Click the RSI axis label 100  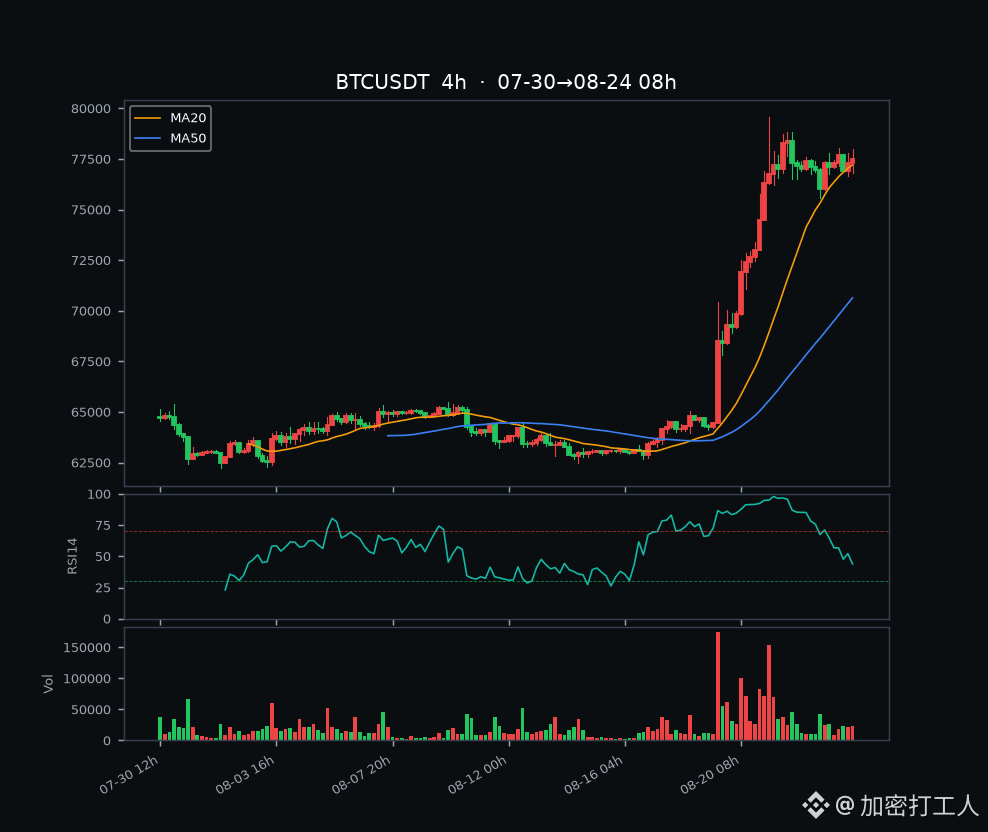99,495
